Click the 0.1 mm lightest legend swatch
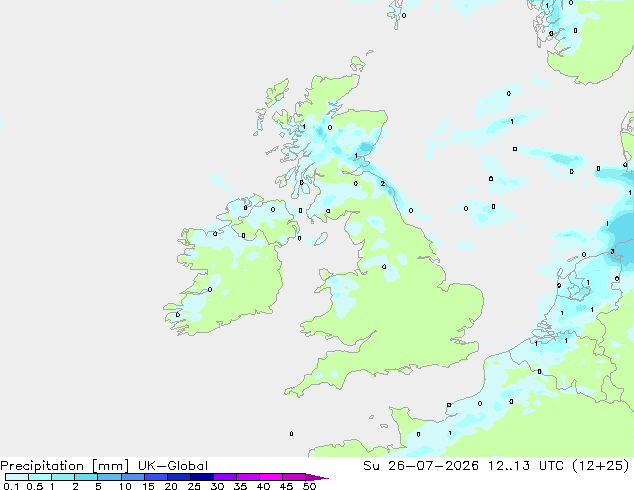The image size is (634, 490). (x=17, y=477)
